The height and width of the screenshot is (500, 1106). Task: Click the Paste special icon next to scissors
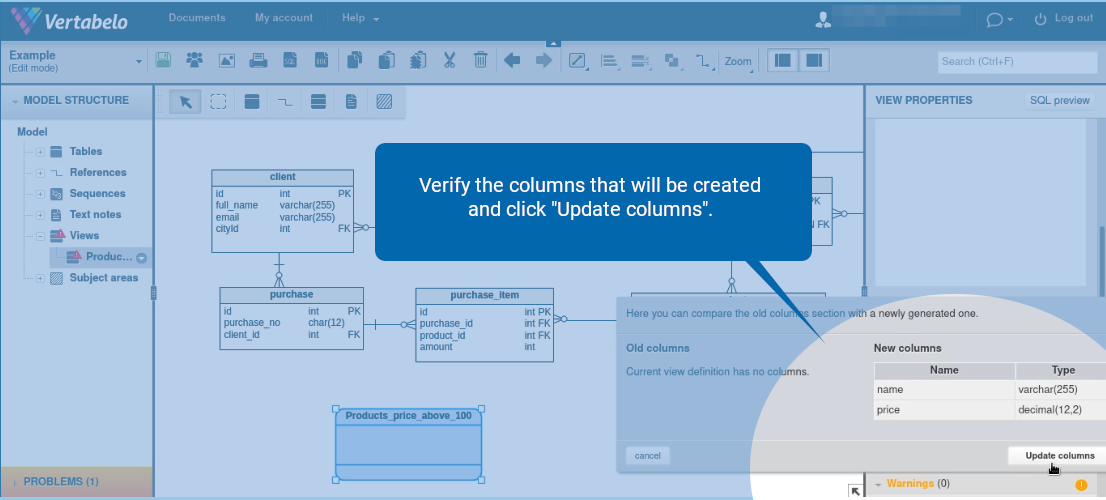[x=418, y=61]
